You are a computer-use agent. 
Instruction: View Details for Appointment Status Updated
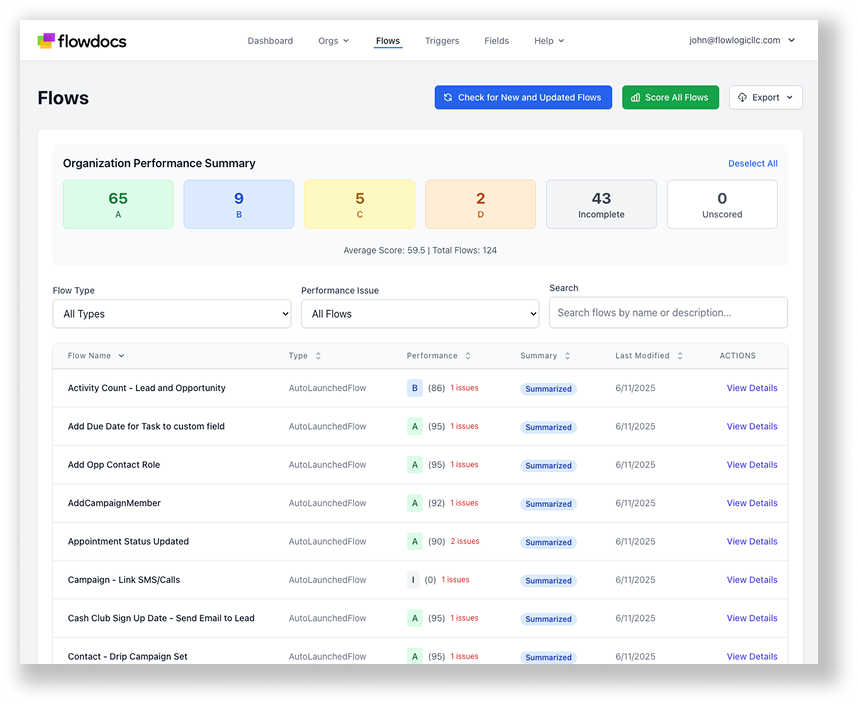coord(752,541)
